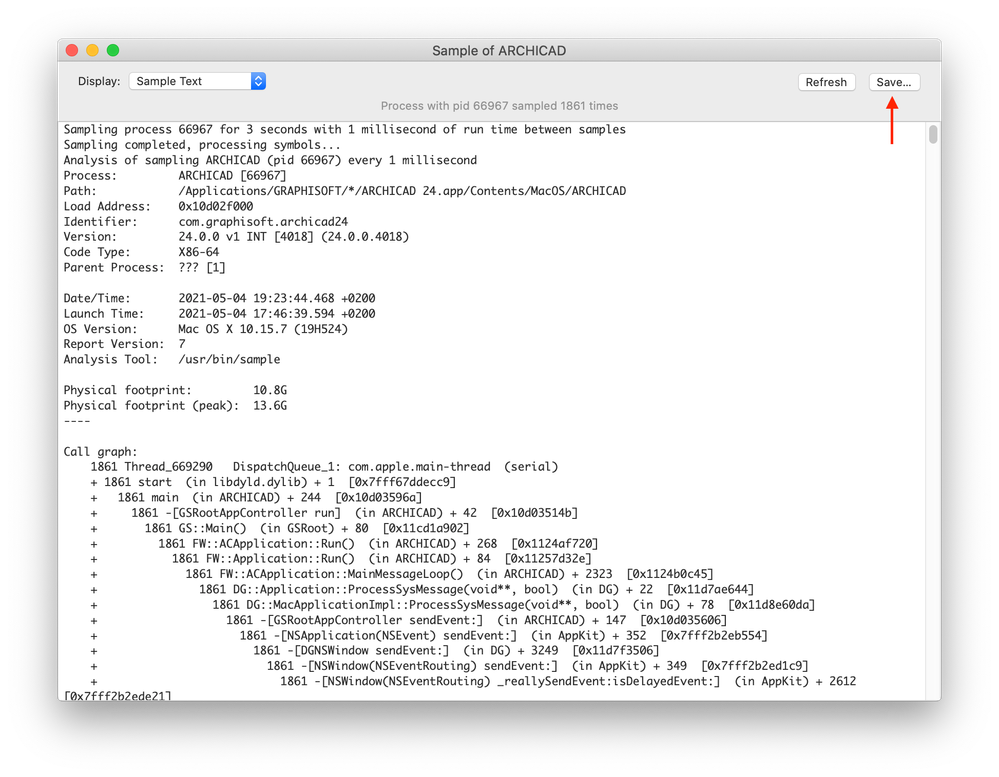
Task: Click the 'Report Version: 7' line
Action: click(125, 344)
